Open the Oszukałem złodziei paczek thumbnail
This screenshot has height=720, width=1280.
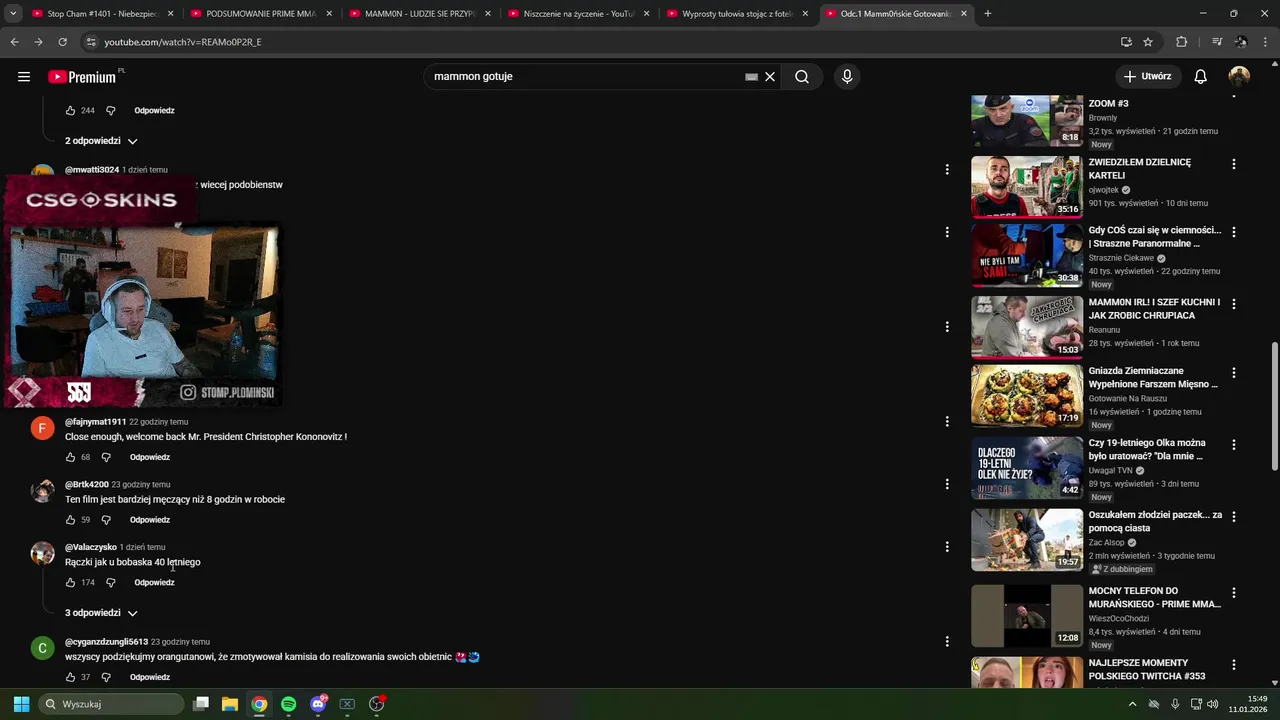point(1027,540)
